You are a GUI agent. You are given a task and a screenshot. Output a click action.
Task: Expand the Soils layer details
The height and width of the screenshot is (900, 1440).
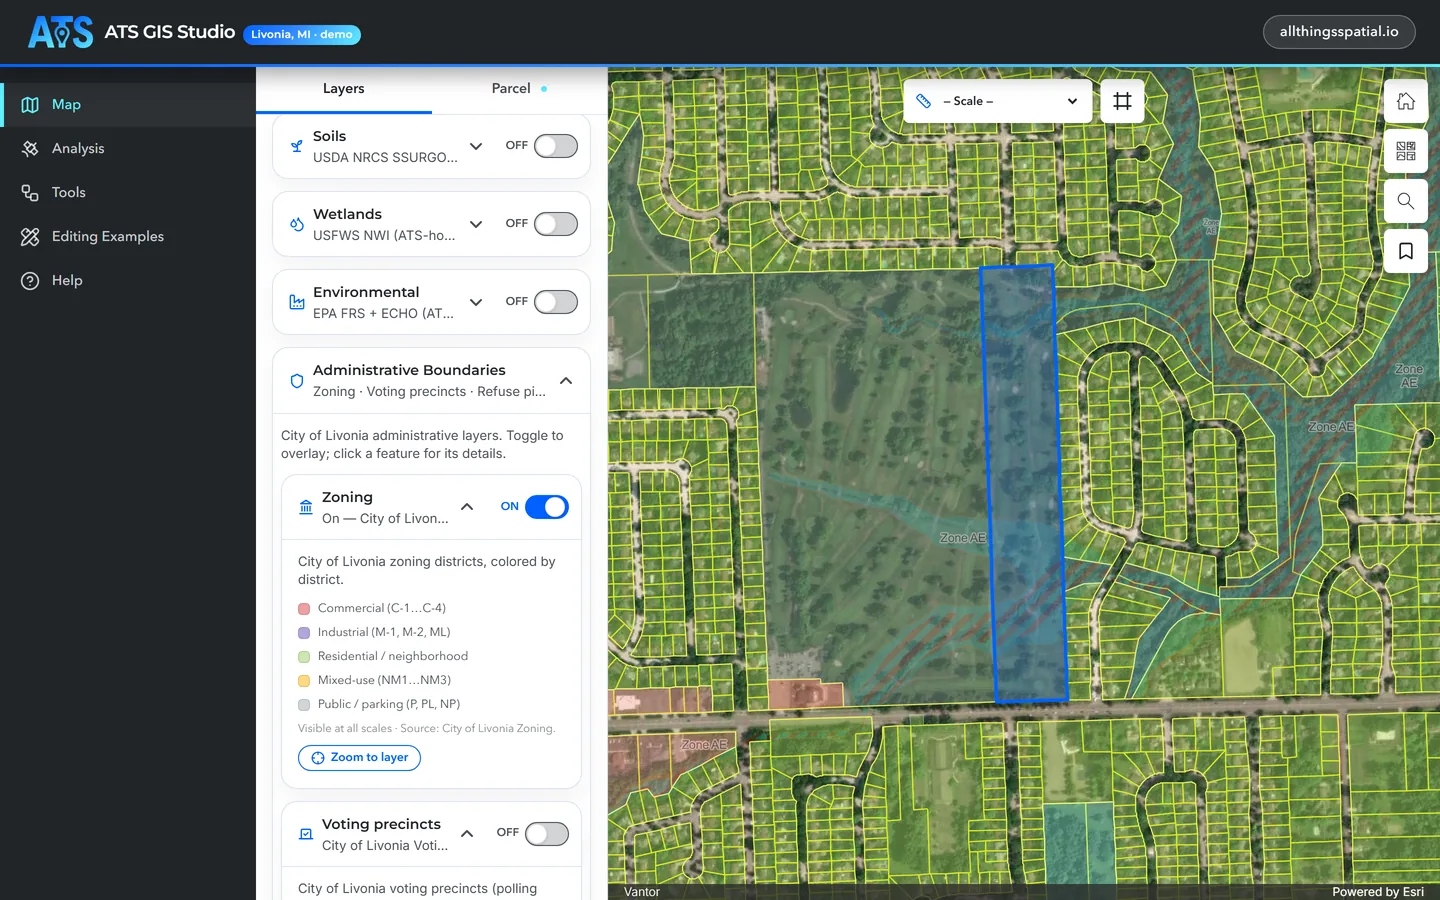(x=476, y=146)
